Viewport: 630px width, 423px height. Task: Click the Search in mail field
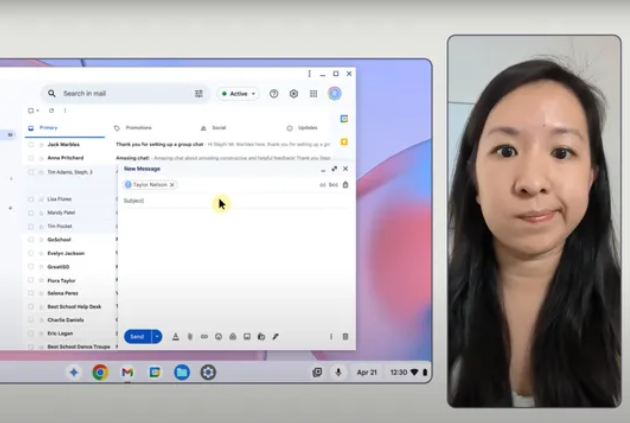coord(125,94)
